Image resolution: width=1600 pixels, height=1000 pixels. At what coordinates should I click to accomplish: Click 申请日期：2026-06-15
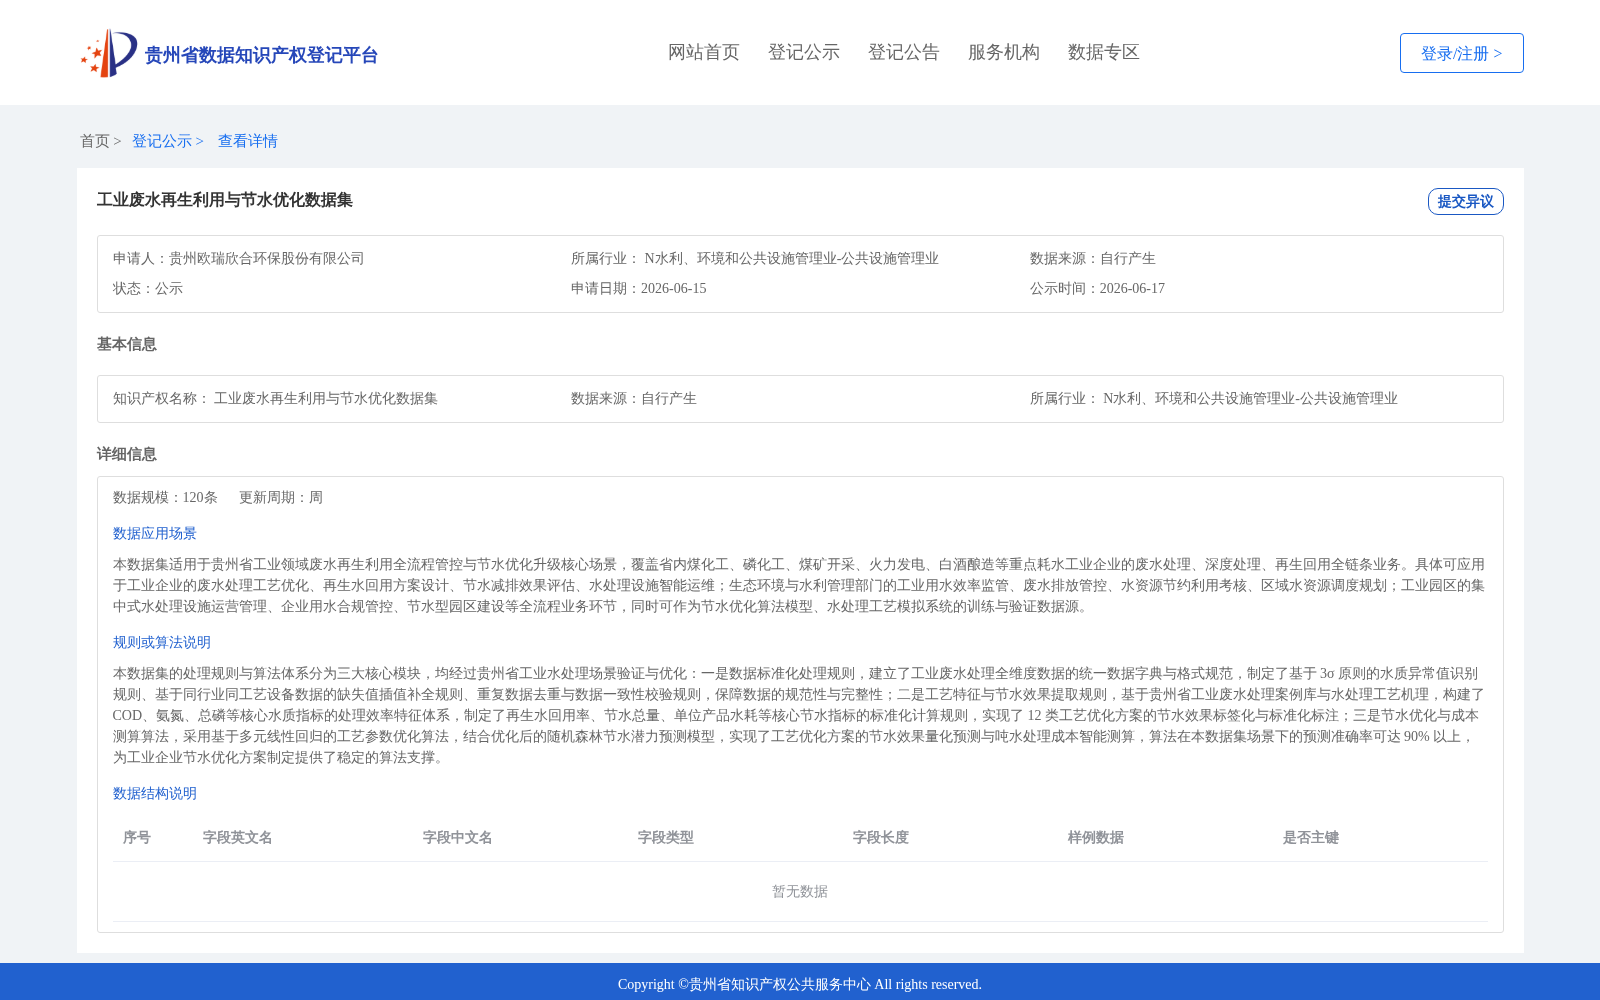639,288
